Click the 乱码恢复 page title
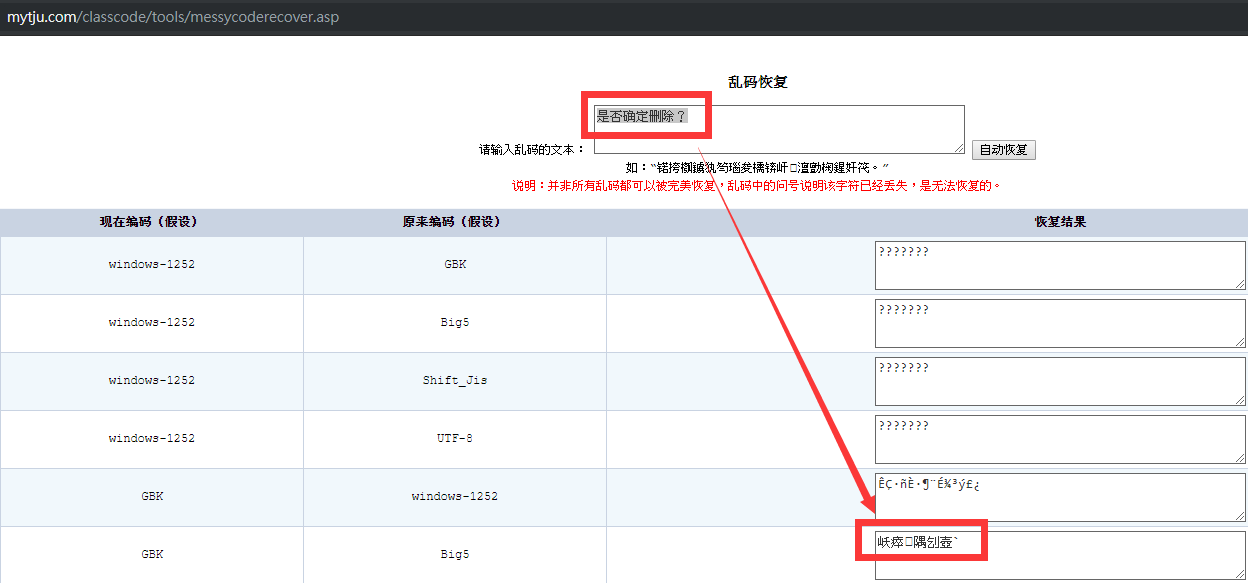 pos(758,82)
